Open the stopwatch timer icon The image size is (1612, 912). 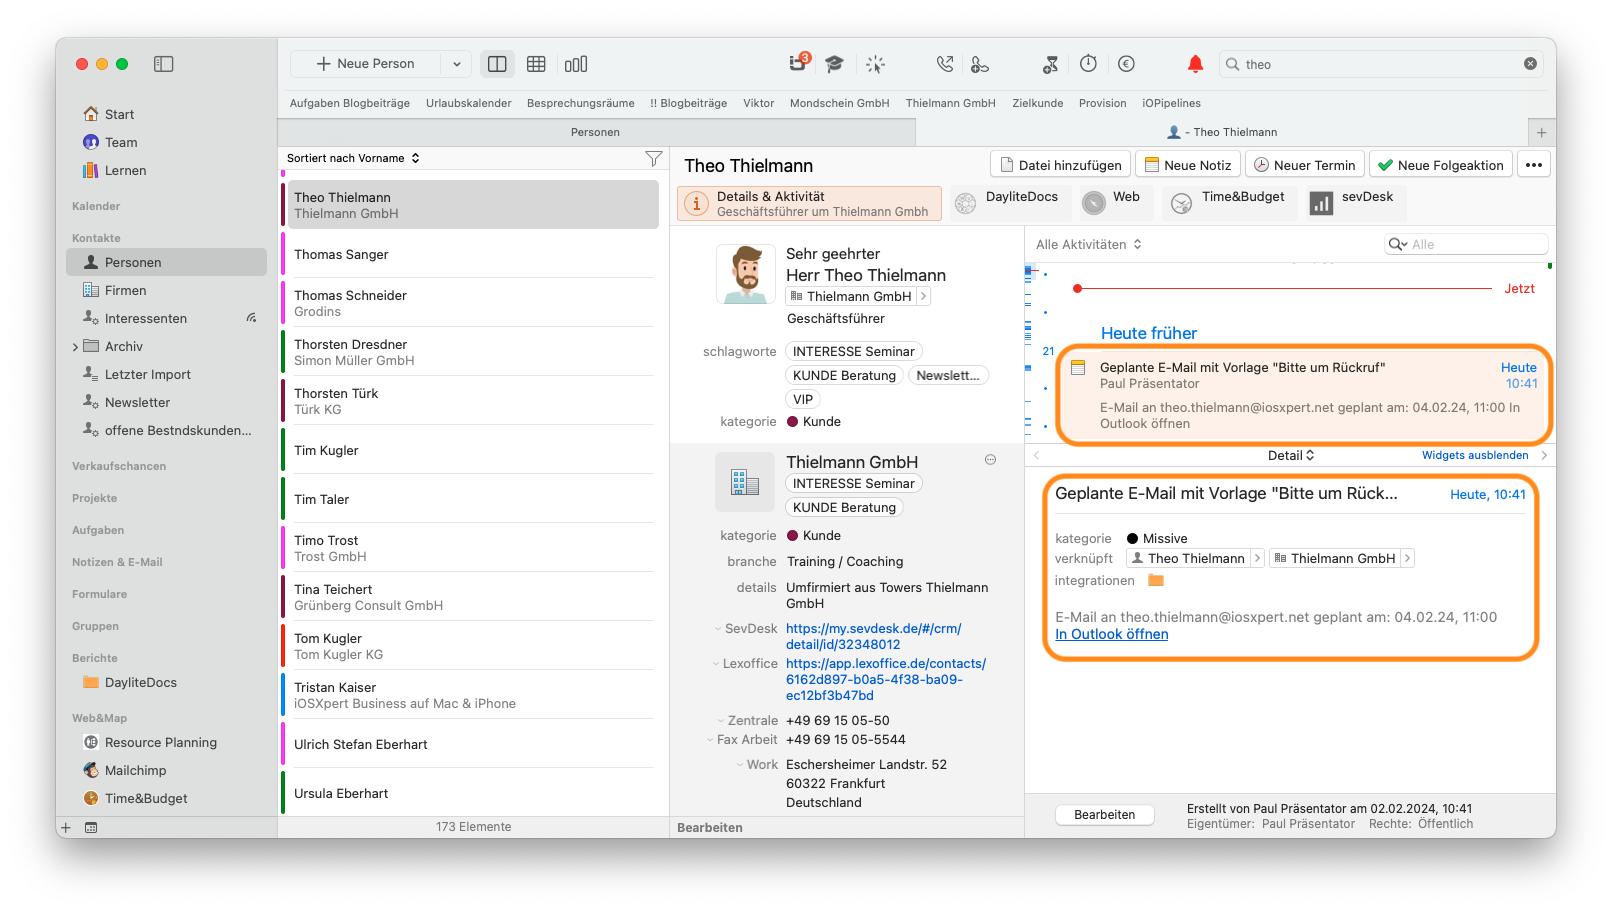coord(1088,64)
